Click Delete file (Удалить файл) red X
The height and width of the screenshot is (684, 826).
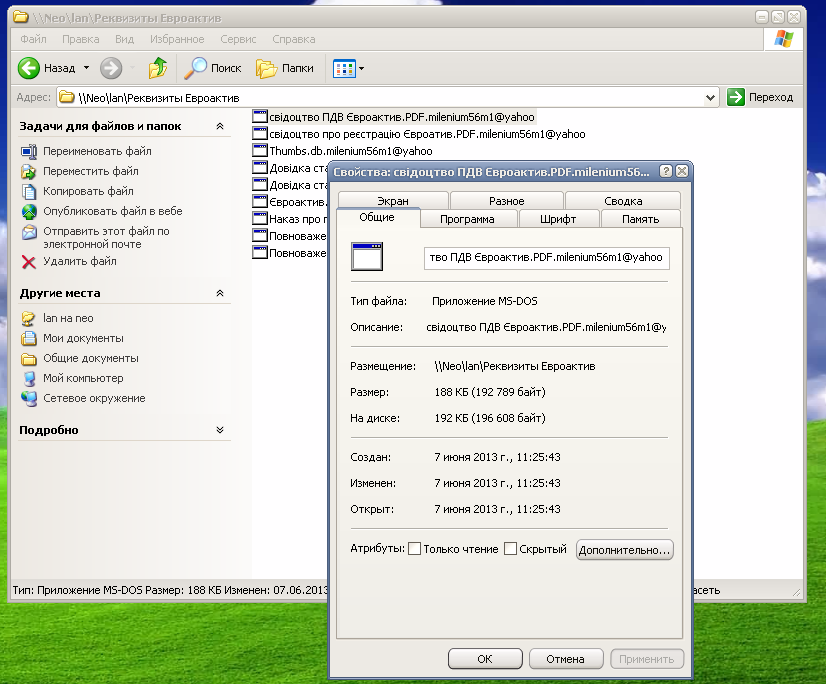pos(28,262)
